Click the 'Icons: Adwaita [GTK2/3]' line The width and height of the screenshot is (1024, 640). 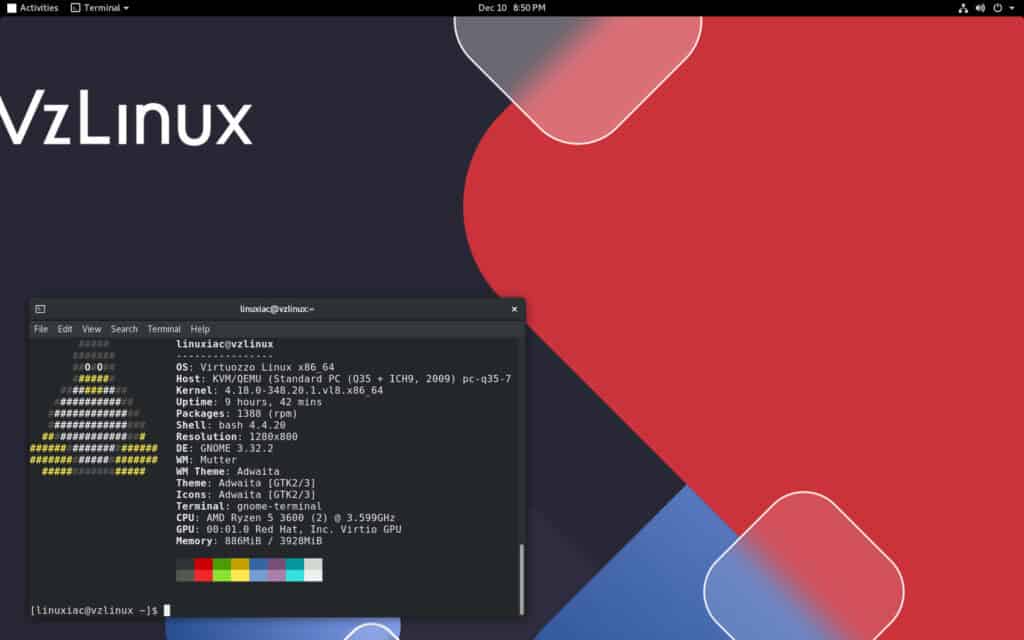pyautogui.click(x=246, y=495)
